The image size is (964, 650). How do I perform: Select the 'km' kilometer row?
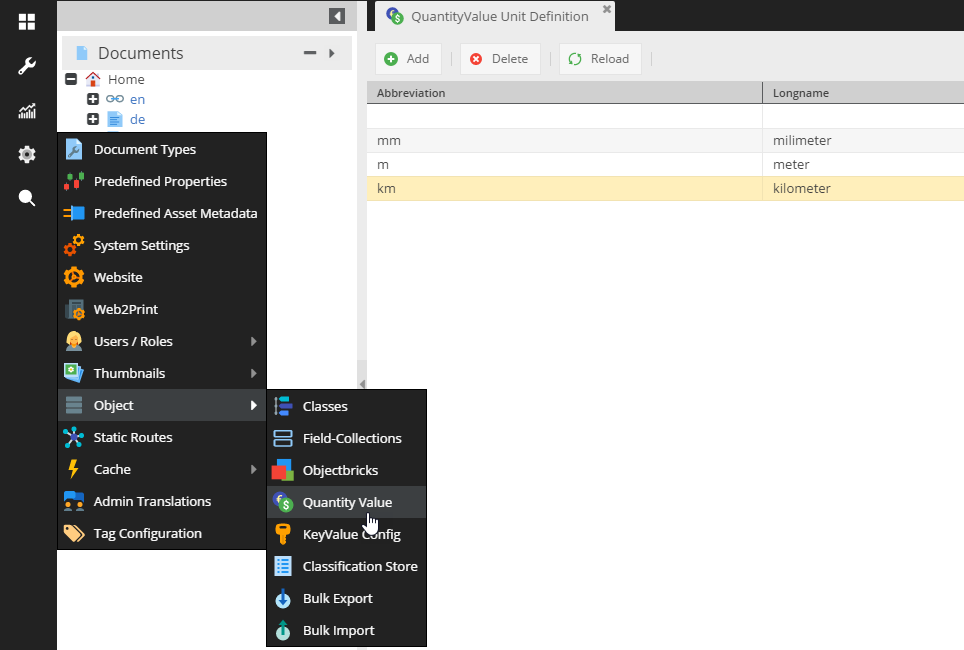[x=565, y=188]
